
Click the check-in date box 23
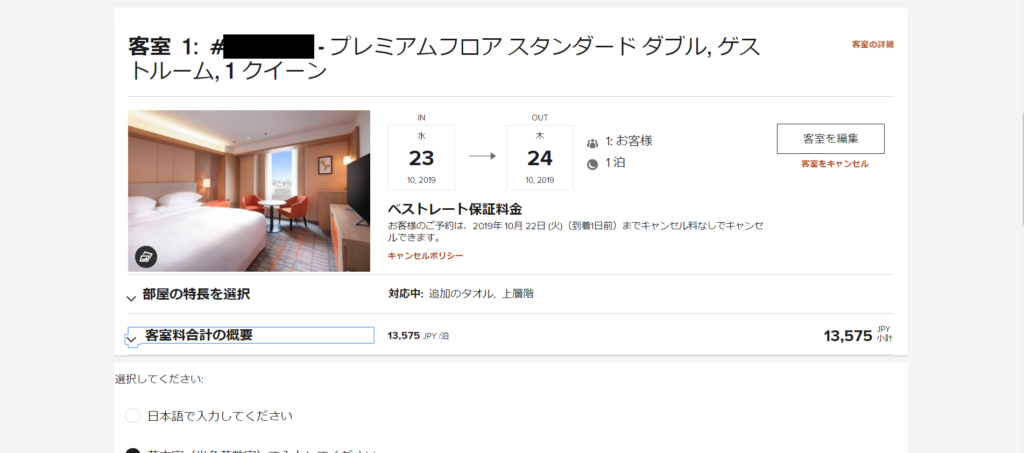(x=421, y=157)
